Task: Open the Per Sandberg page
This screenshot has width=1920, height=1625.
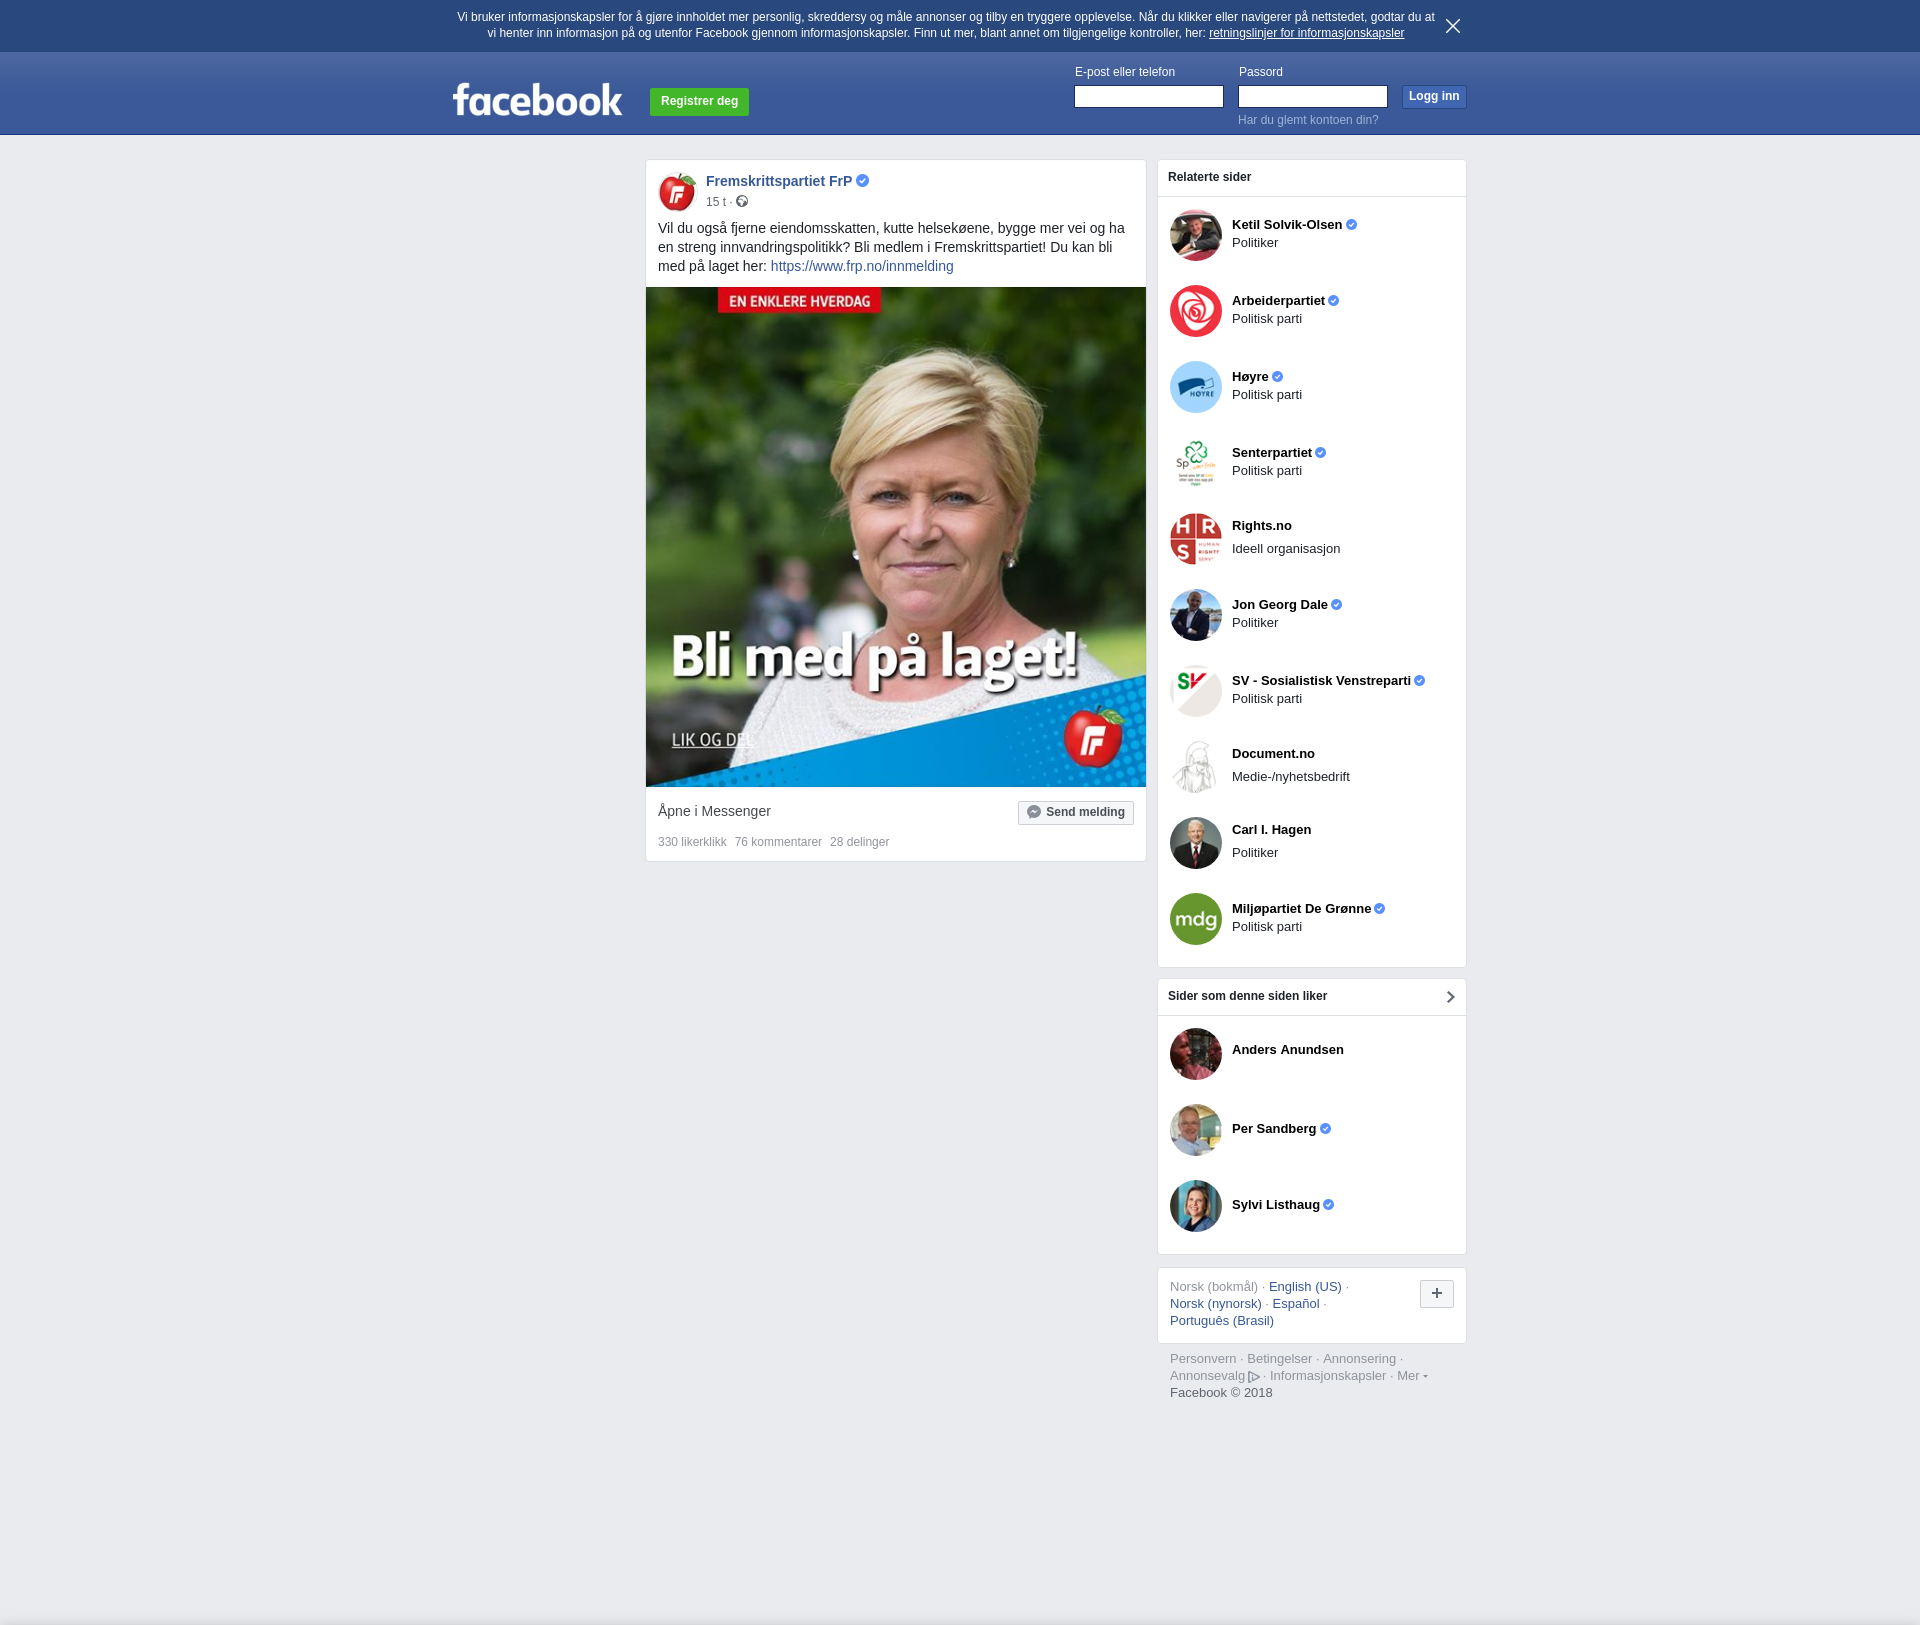Action: [x=1274, y=1129]
